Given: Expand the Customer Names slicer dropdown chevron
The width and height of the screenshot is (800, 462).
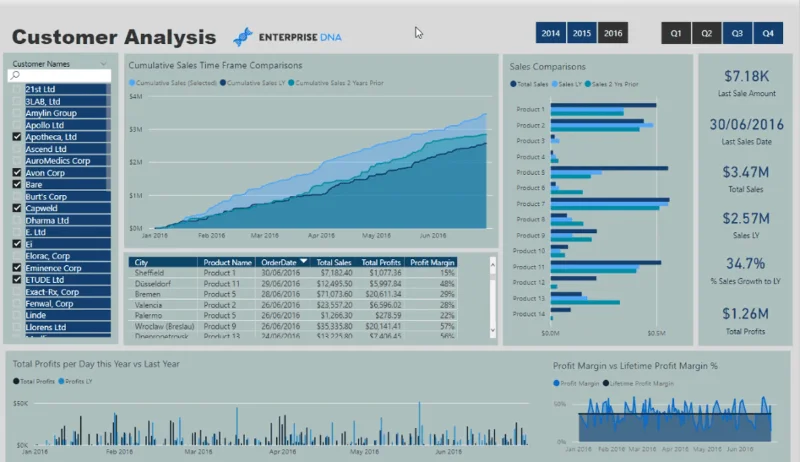Looking at the screenshot, I should click(x=104, y=64).
